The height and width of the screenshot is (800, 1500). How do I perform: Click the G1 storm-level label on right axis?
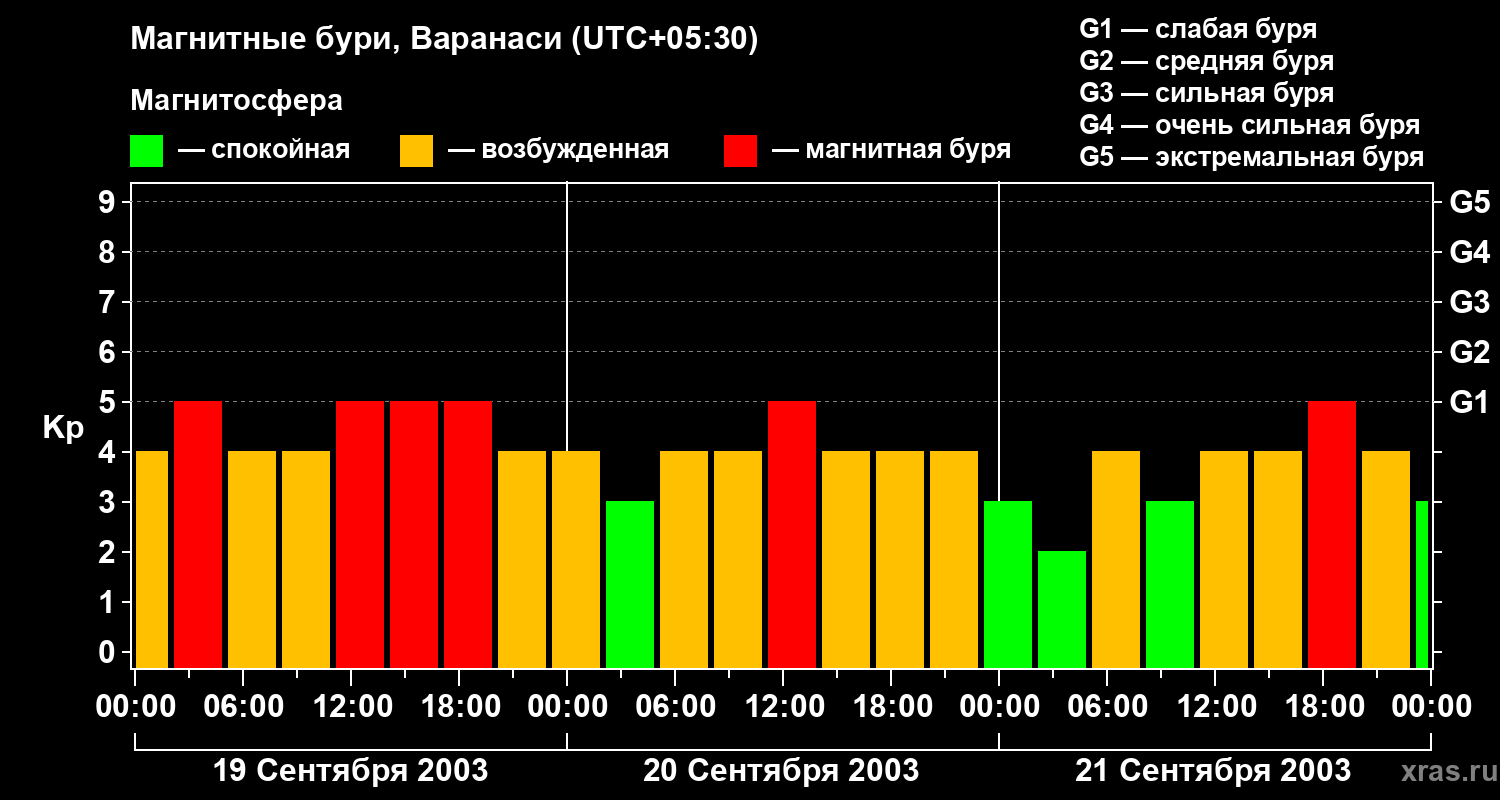(x=1469, y=402)
